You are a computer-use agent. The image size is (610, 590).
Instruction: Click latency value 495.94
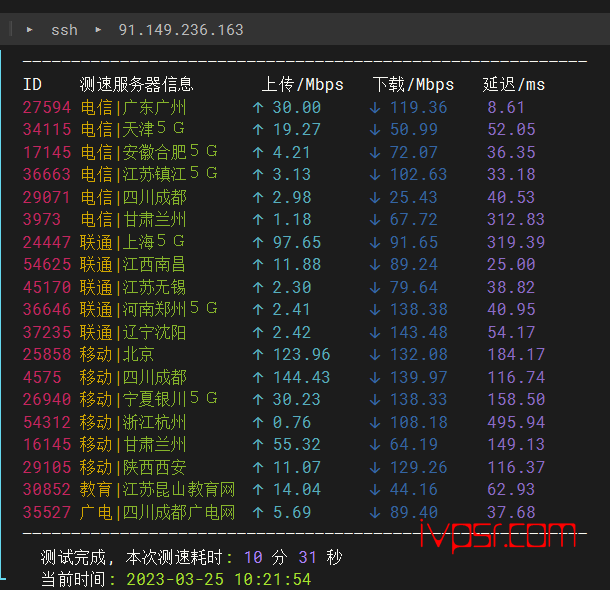[x=516, y=422]
